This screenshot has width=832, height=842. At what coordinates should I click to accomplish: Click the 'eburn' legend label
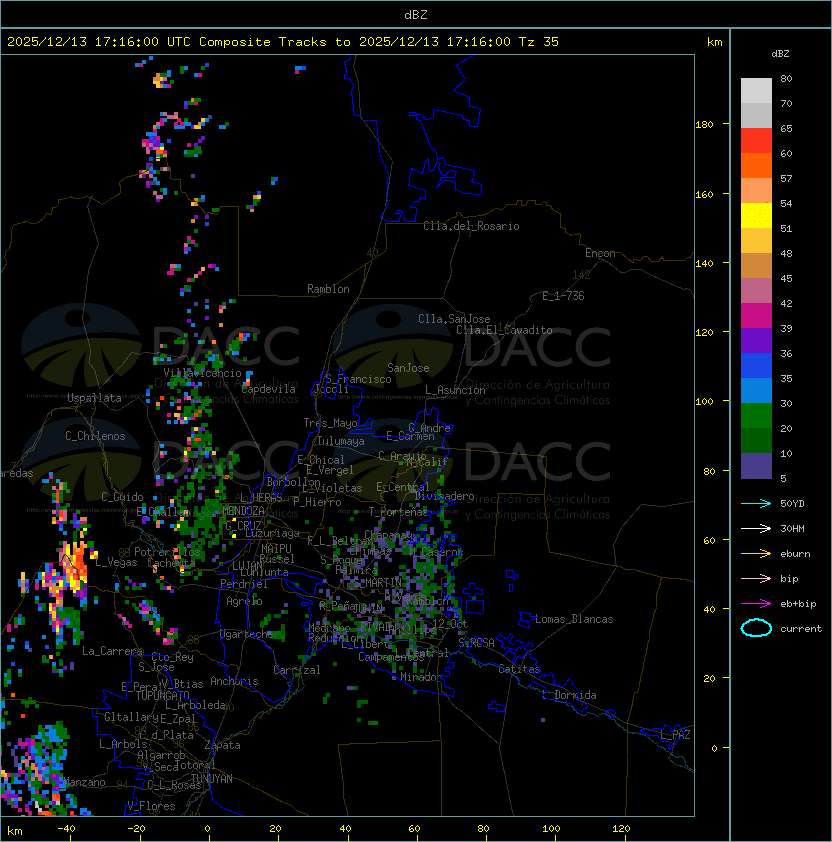(795, 554)
